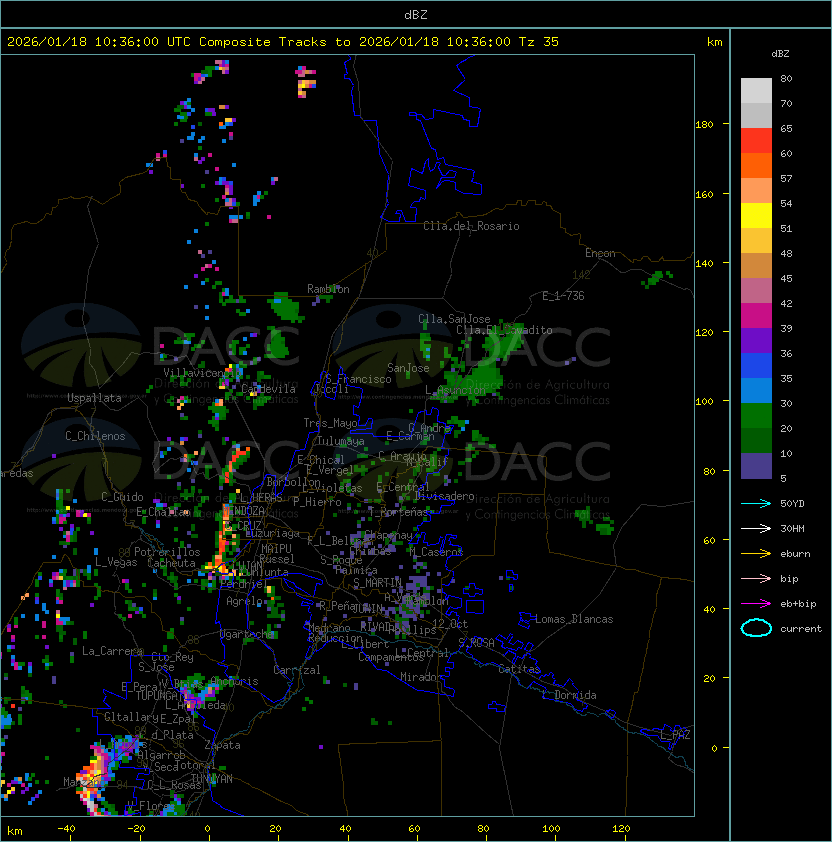Screen dimensions: 832x842
Task: Click the 'Divisadero' map label
Action: click(444, 496)
